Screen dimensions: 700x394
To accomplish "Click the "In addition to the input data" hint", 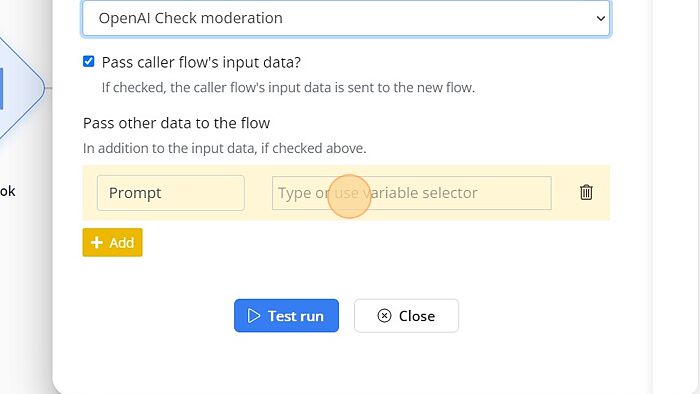I will coord(225,148).
